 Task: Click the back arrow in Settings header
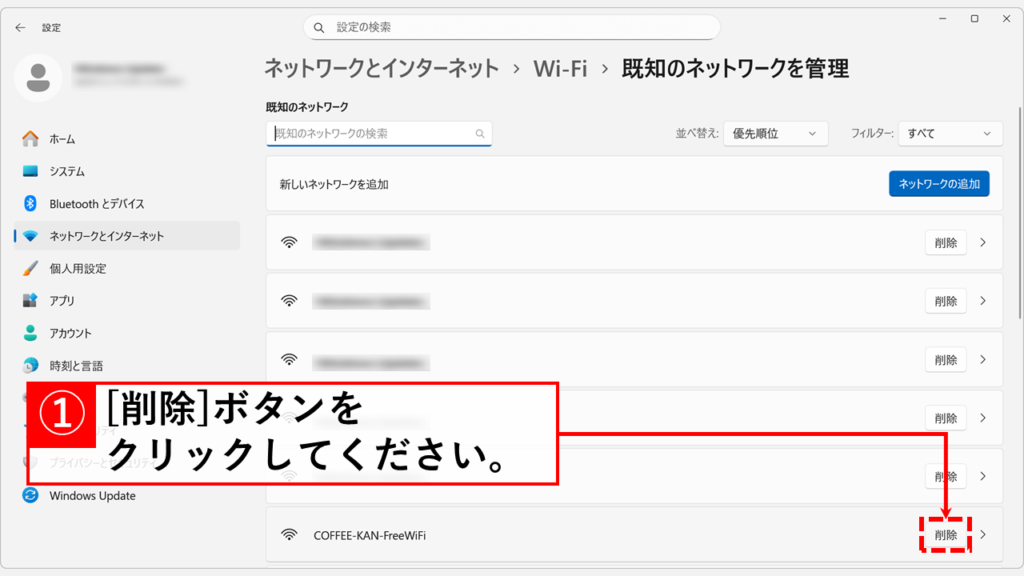pos(20,28)
